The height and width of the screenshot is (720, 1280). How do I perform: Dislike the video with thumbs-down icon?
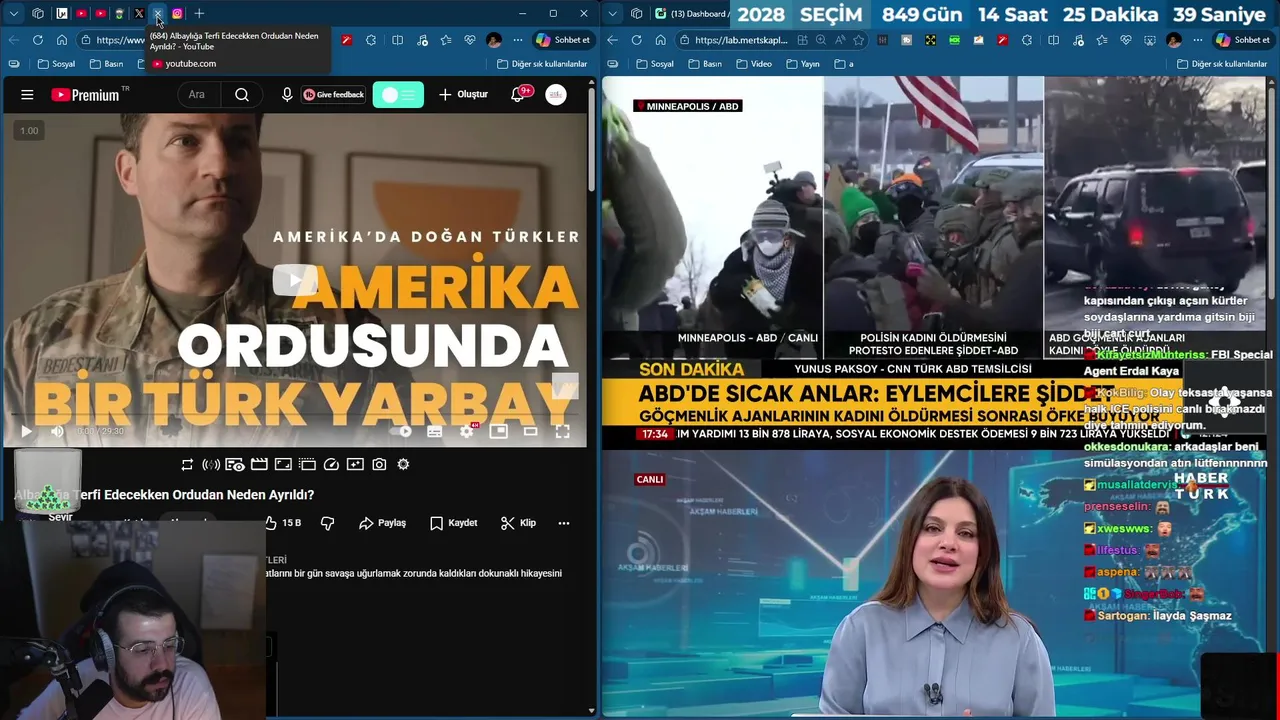pos(327,523)
